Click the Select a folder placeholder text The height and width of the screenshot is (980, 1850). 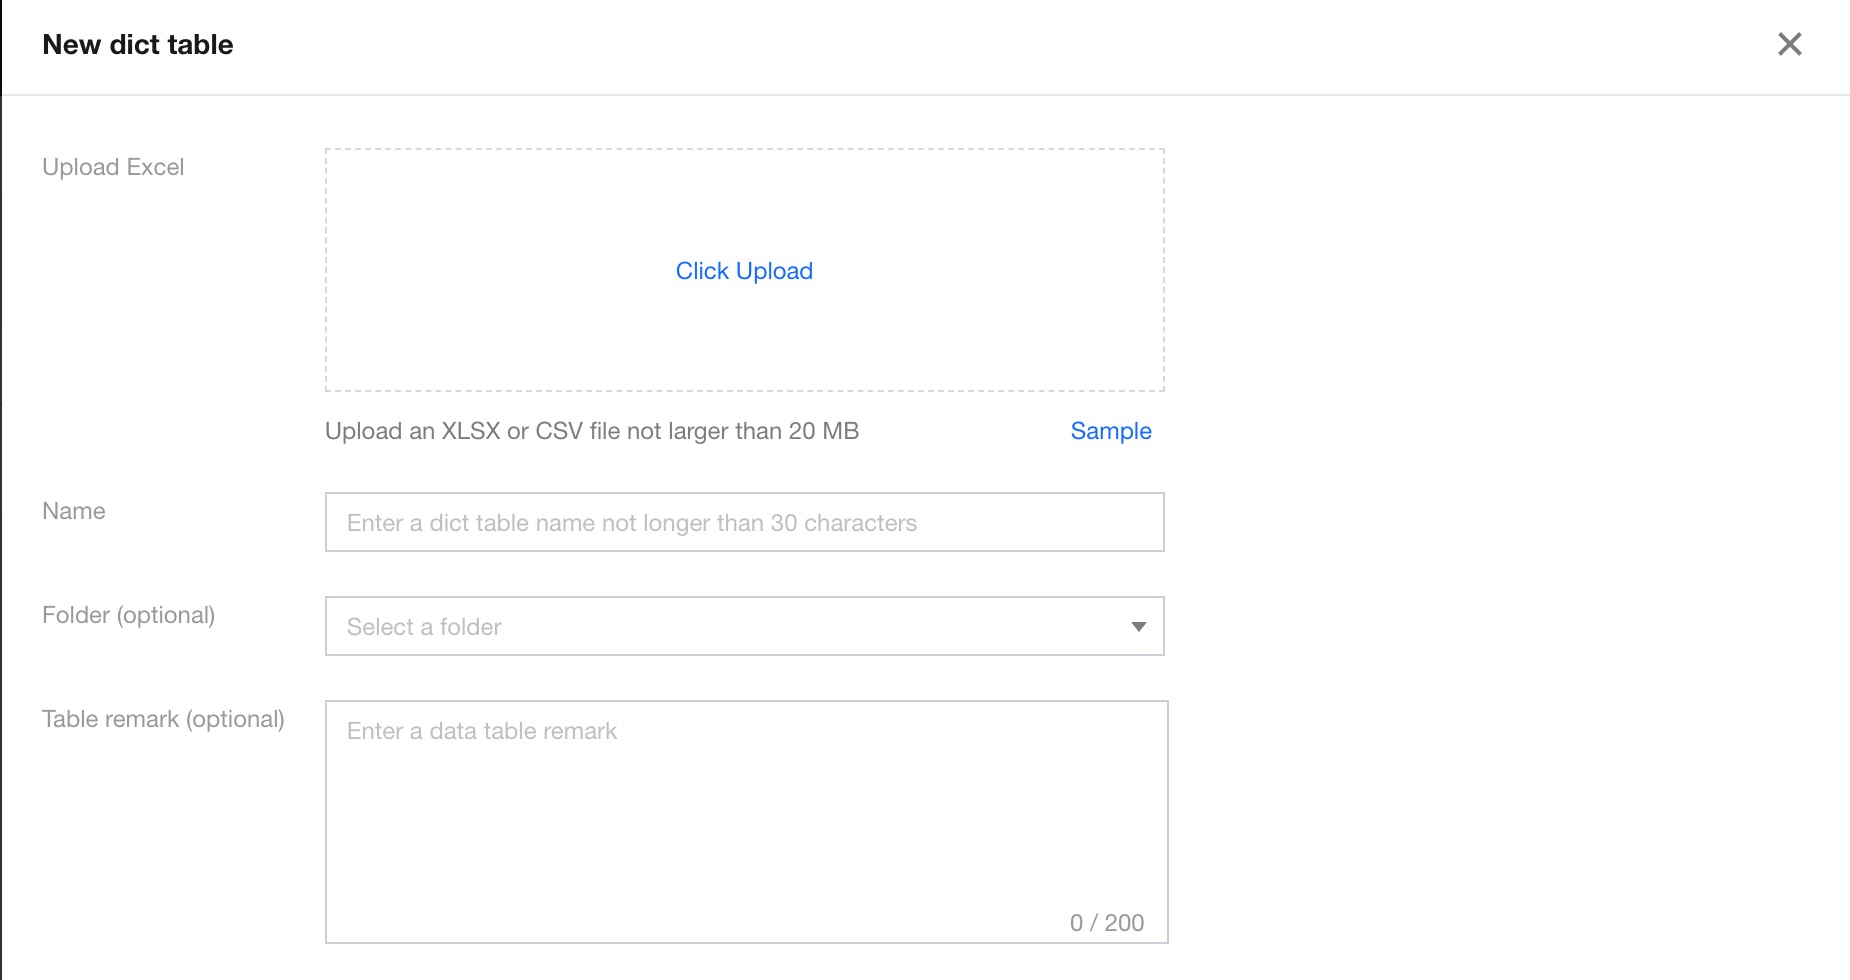[x=424, y=627]
